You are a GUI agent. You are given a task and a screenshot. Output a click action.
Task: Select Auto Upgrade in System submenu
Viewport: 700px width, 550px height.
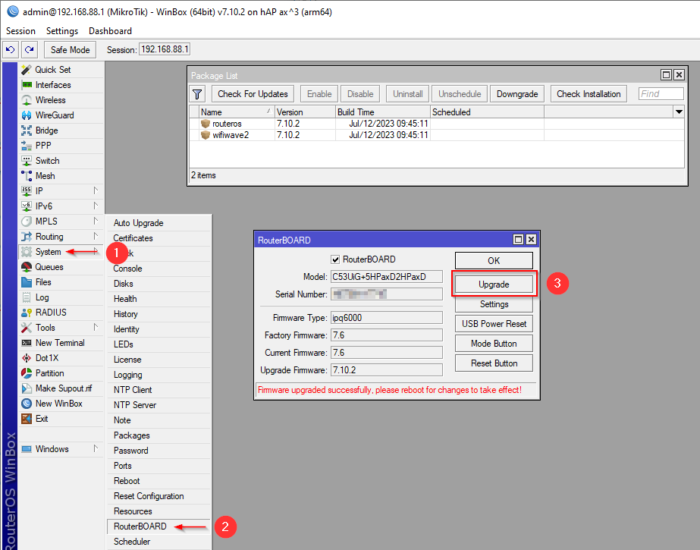click(158, 223)
